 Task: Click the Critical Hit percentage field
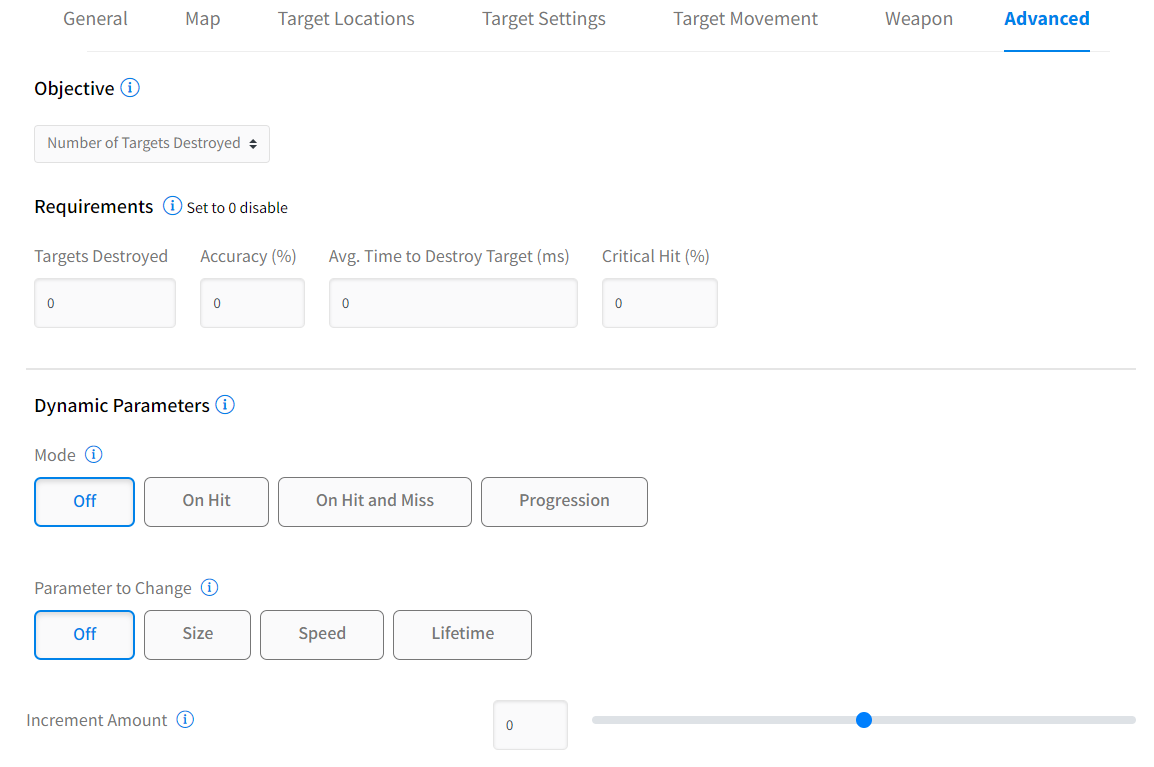659,303
